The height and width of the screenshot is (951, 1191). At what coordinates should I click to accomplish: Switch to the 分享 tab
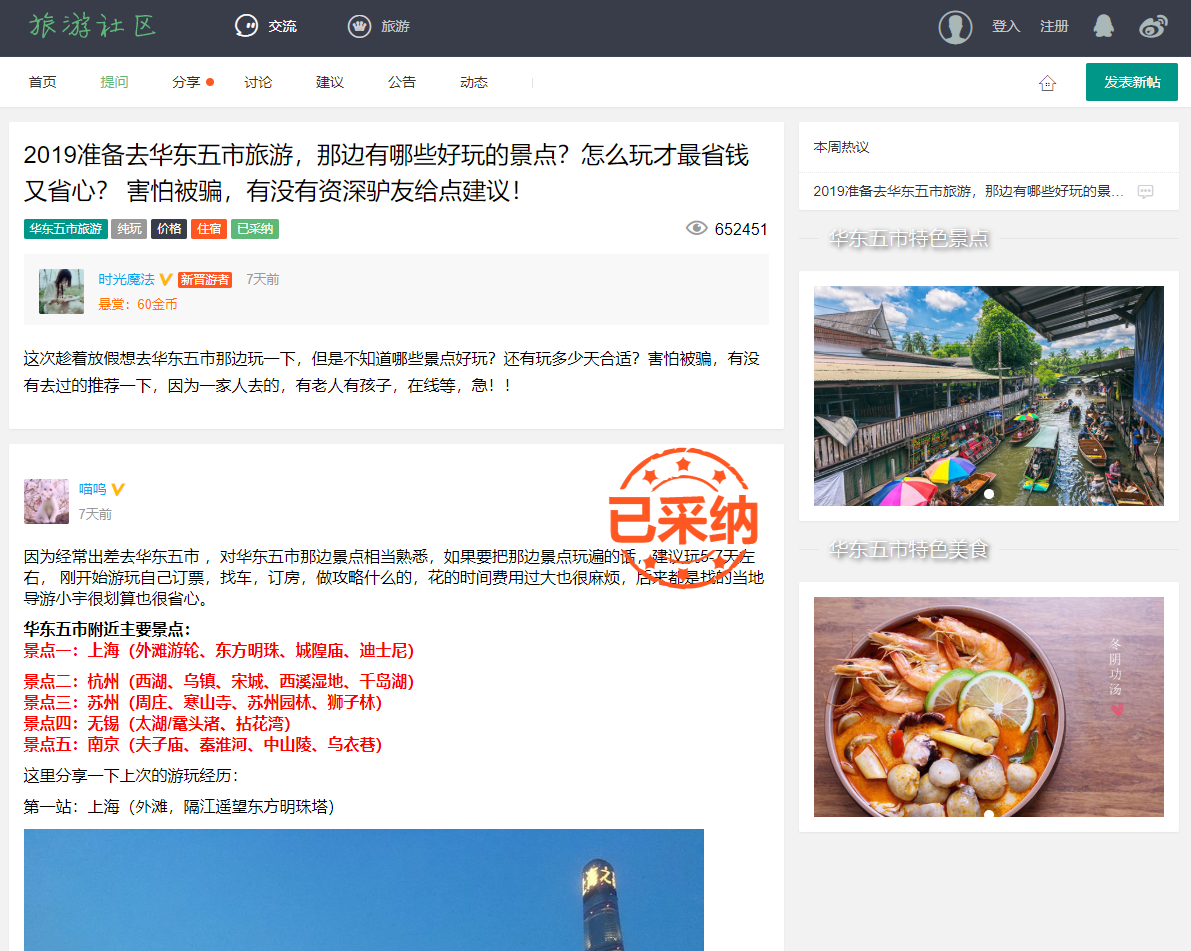(186, 82)
